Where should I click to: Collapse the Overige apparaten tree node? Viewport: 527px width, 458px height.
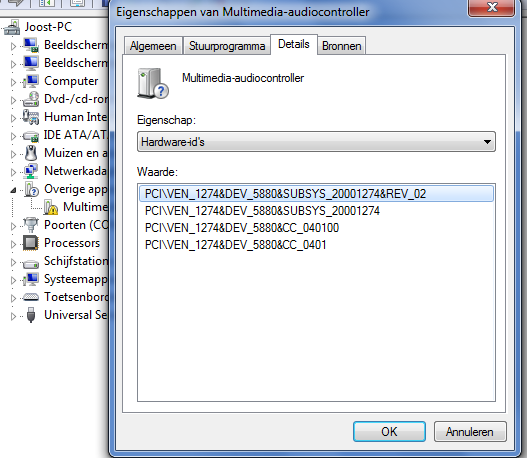pyautogui.click(x=13, y=190)
